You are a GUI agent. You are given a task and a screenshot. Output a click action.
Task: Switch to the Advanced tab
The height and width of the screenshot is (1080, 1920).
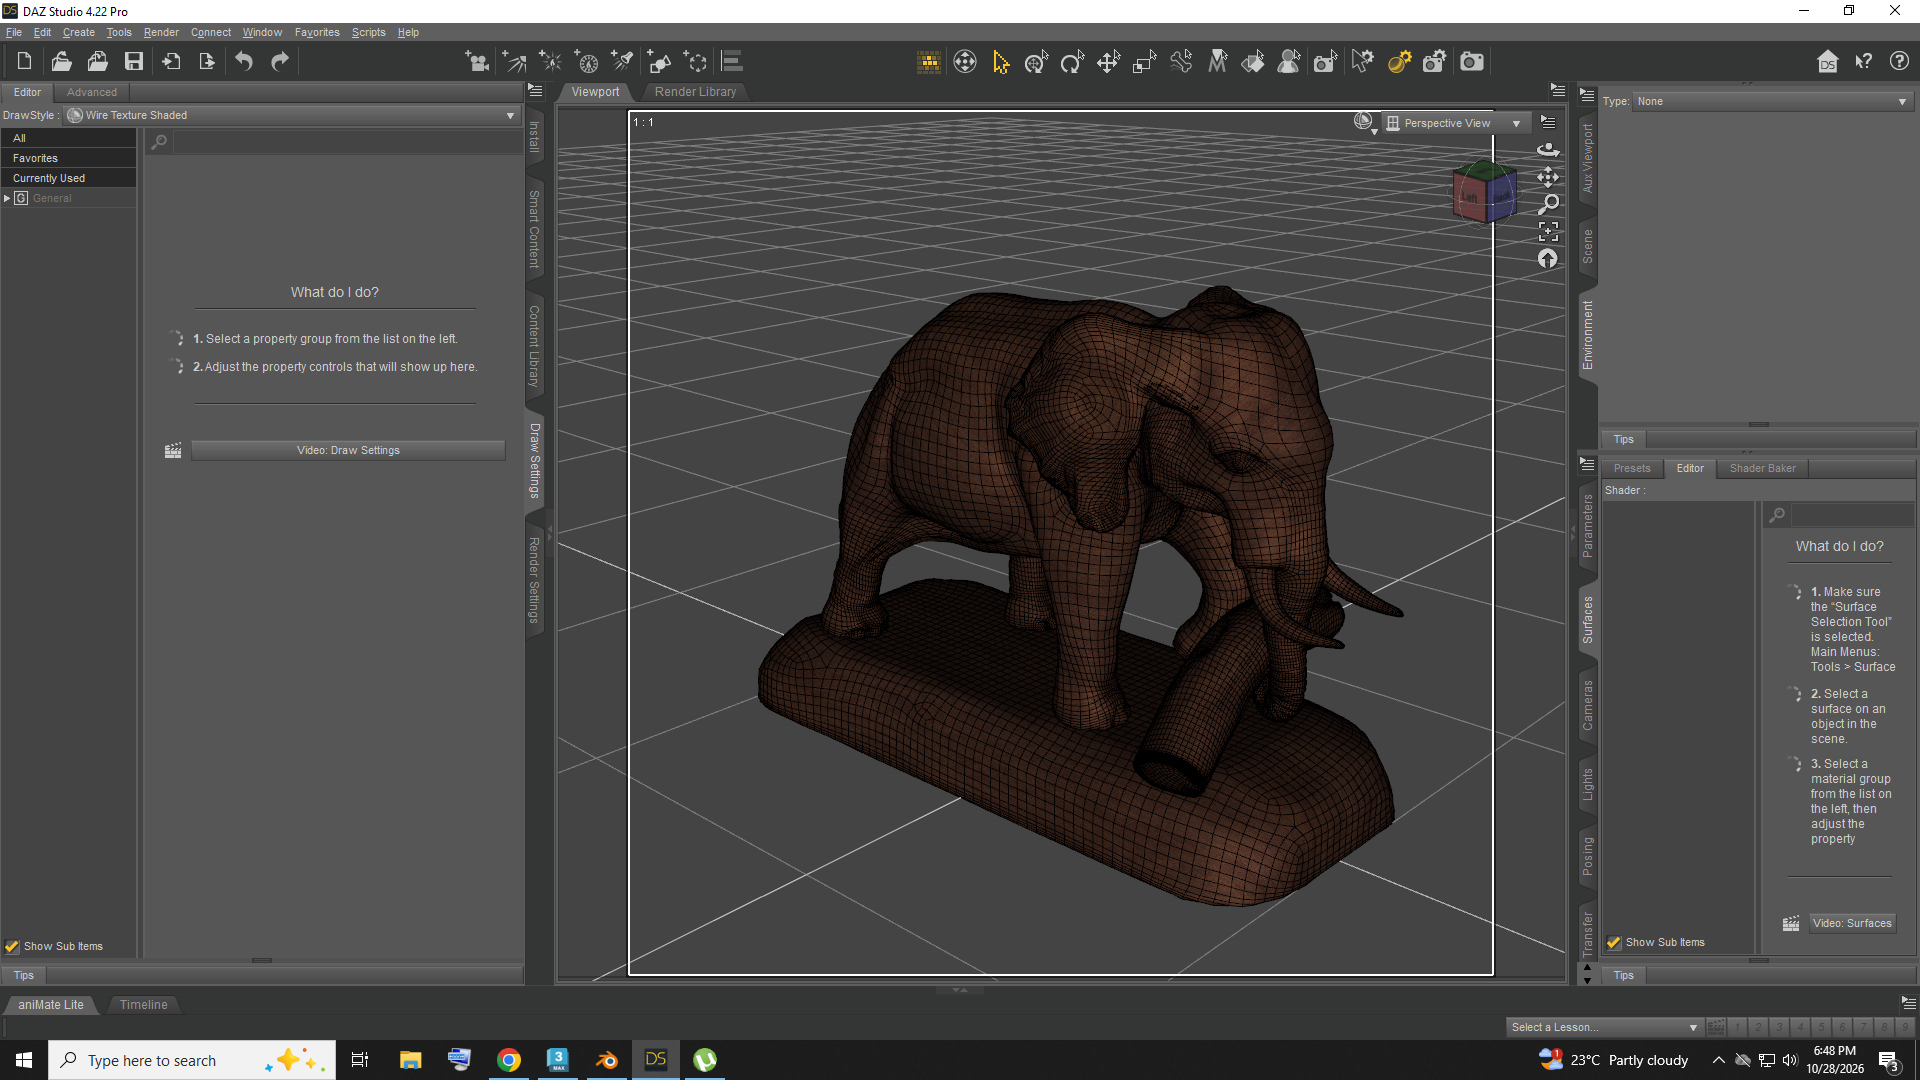coord(92,92)
